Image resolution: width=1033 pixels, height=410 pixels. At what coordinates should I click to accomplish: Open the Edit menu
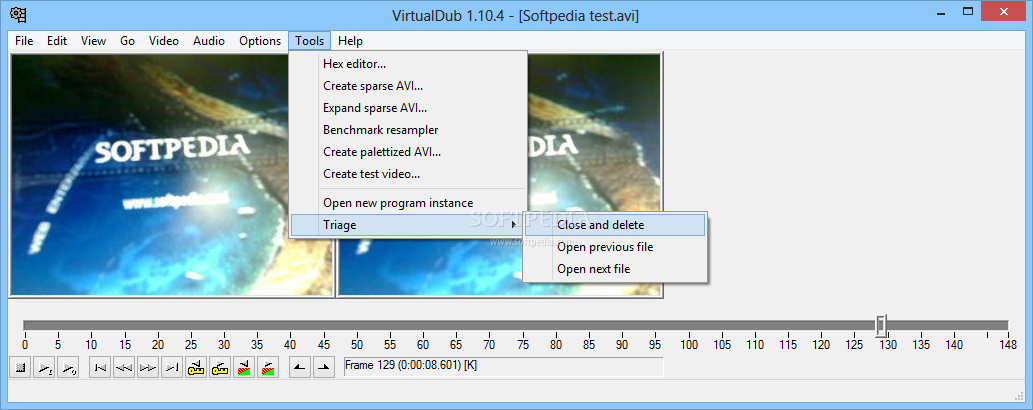(x=57, y=41)
